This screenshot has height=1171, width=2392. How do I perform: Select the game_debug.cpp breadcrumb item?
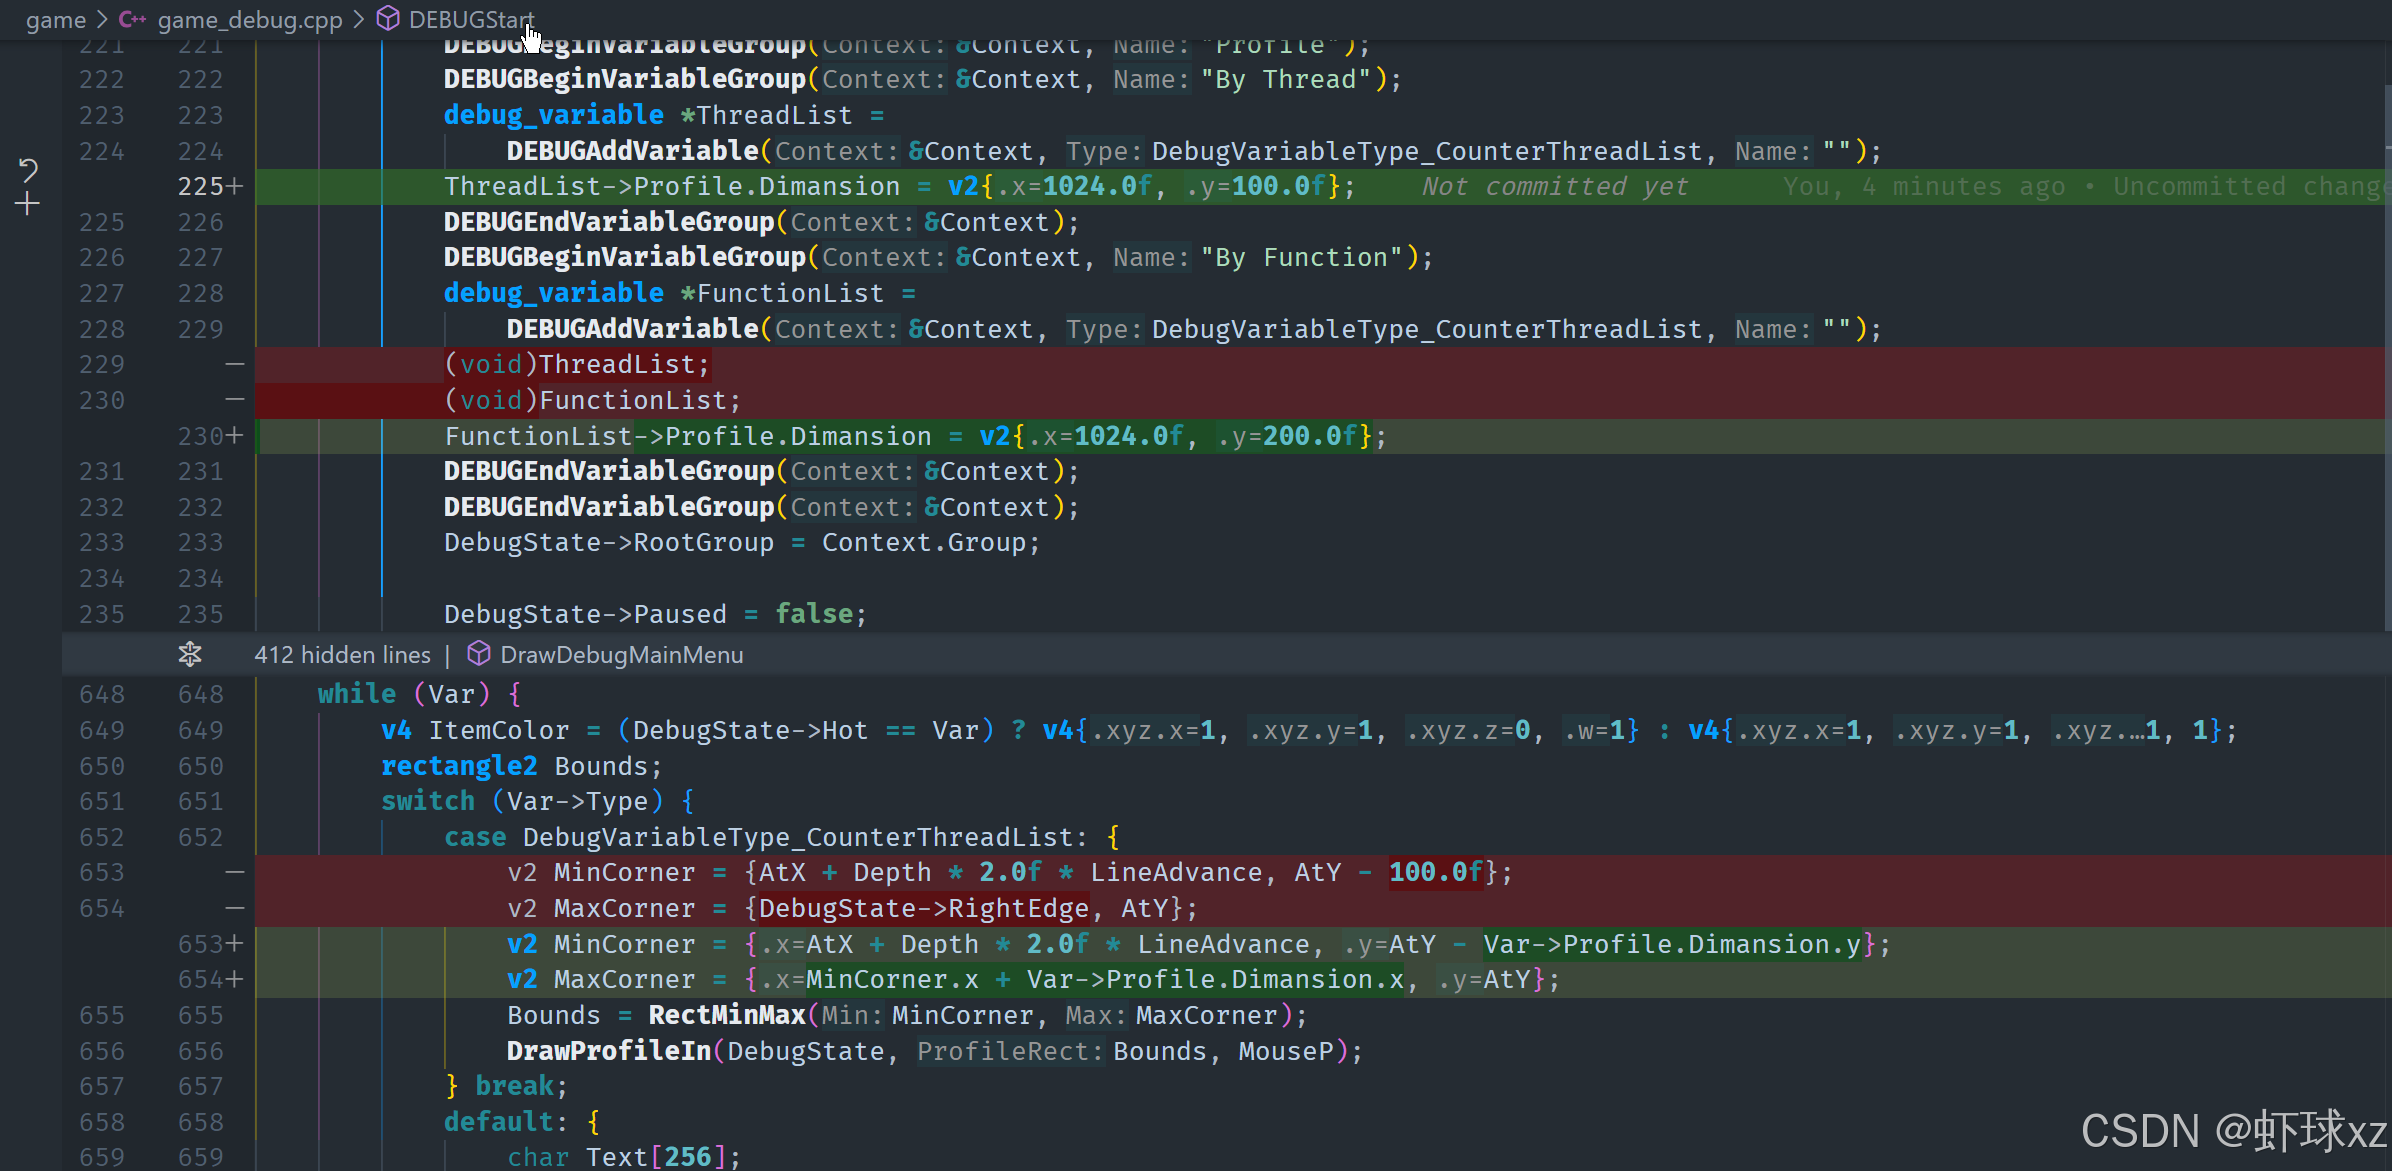[250, 20]
